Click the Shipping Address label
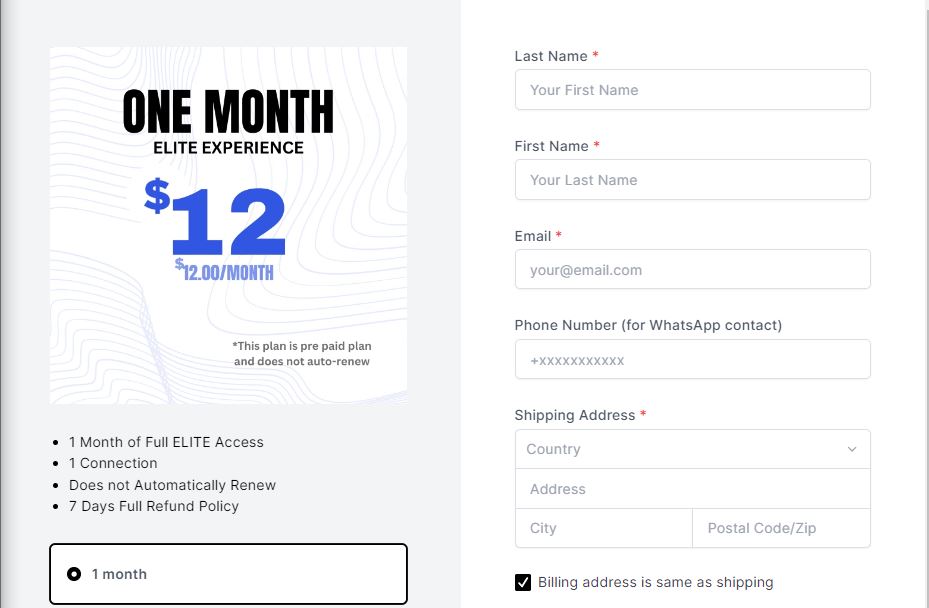This screenshot has width=929, height=608. tap(575, 415)
